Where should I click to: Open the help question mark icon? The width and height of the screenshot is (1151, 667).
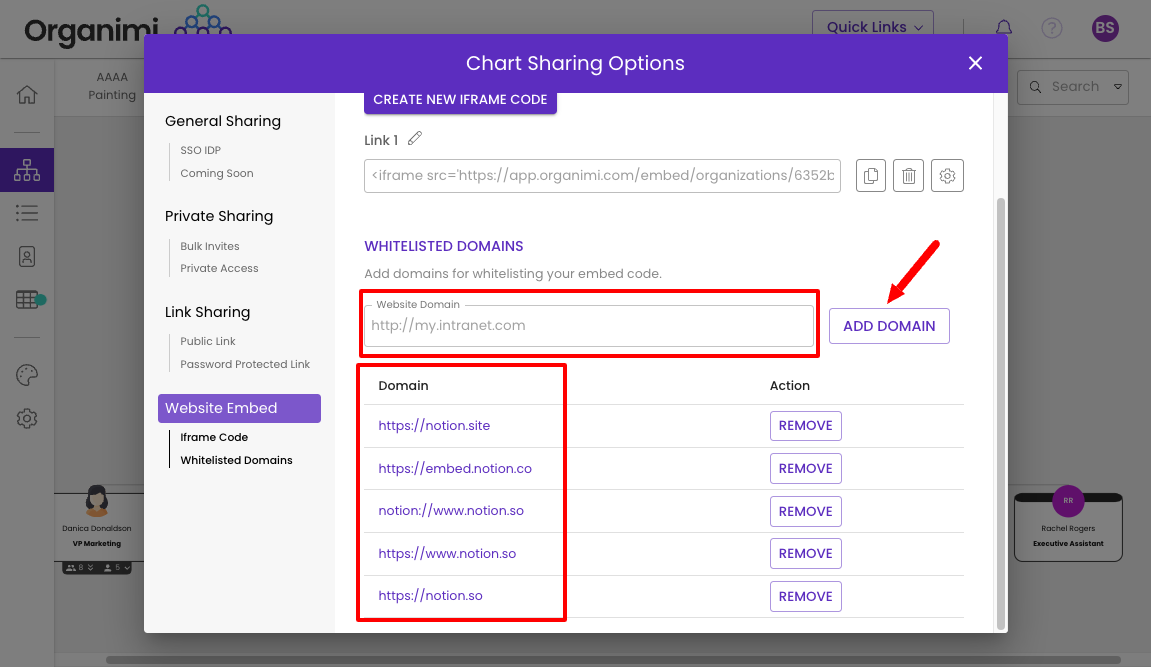click(1052, 28)
